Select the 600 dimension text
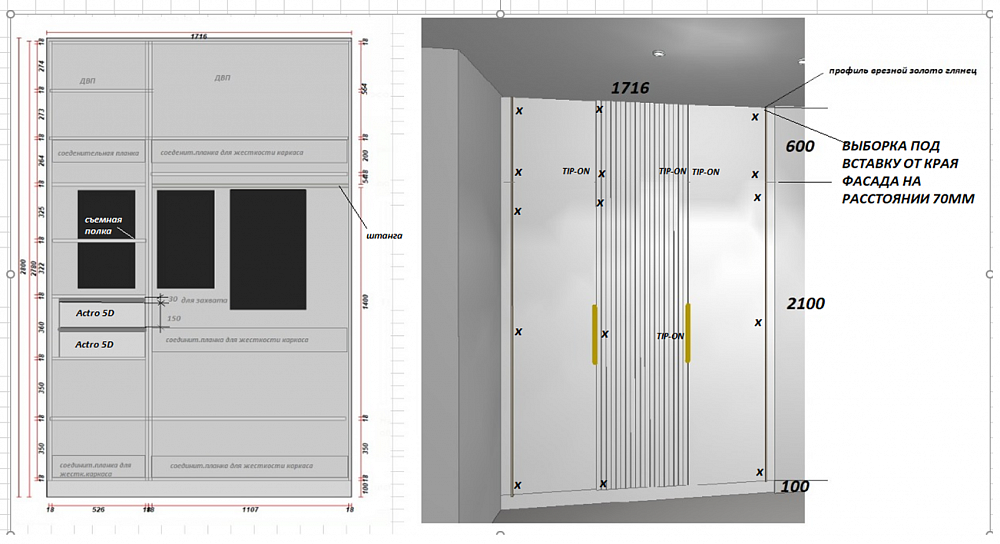 pos(800,146)
